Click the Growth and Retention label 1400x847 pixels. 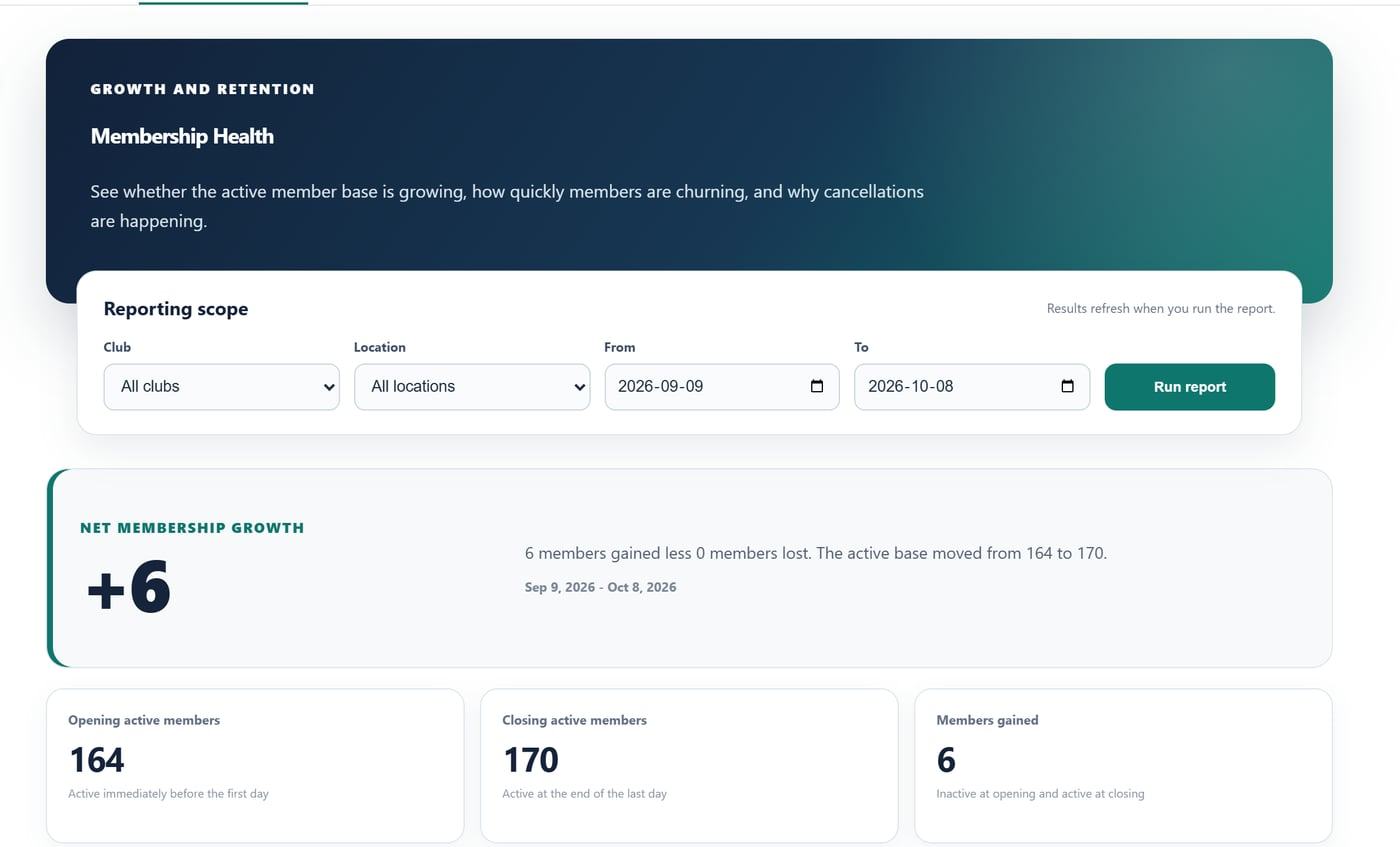pyautogui.click(x=202, y=89)
